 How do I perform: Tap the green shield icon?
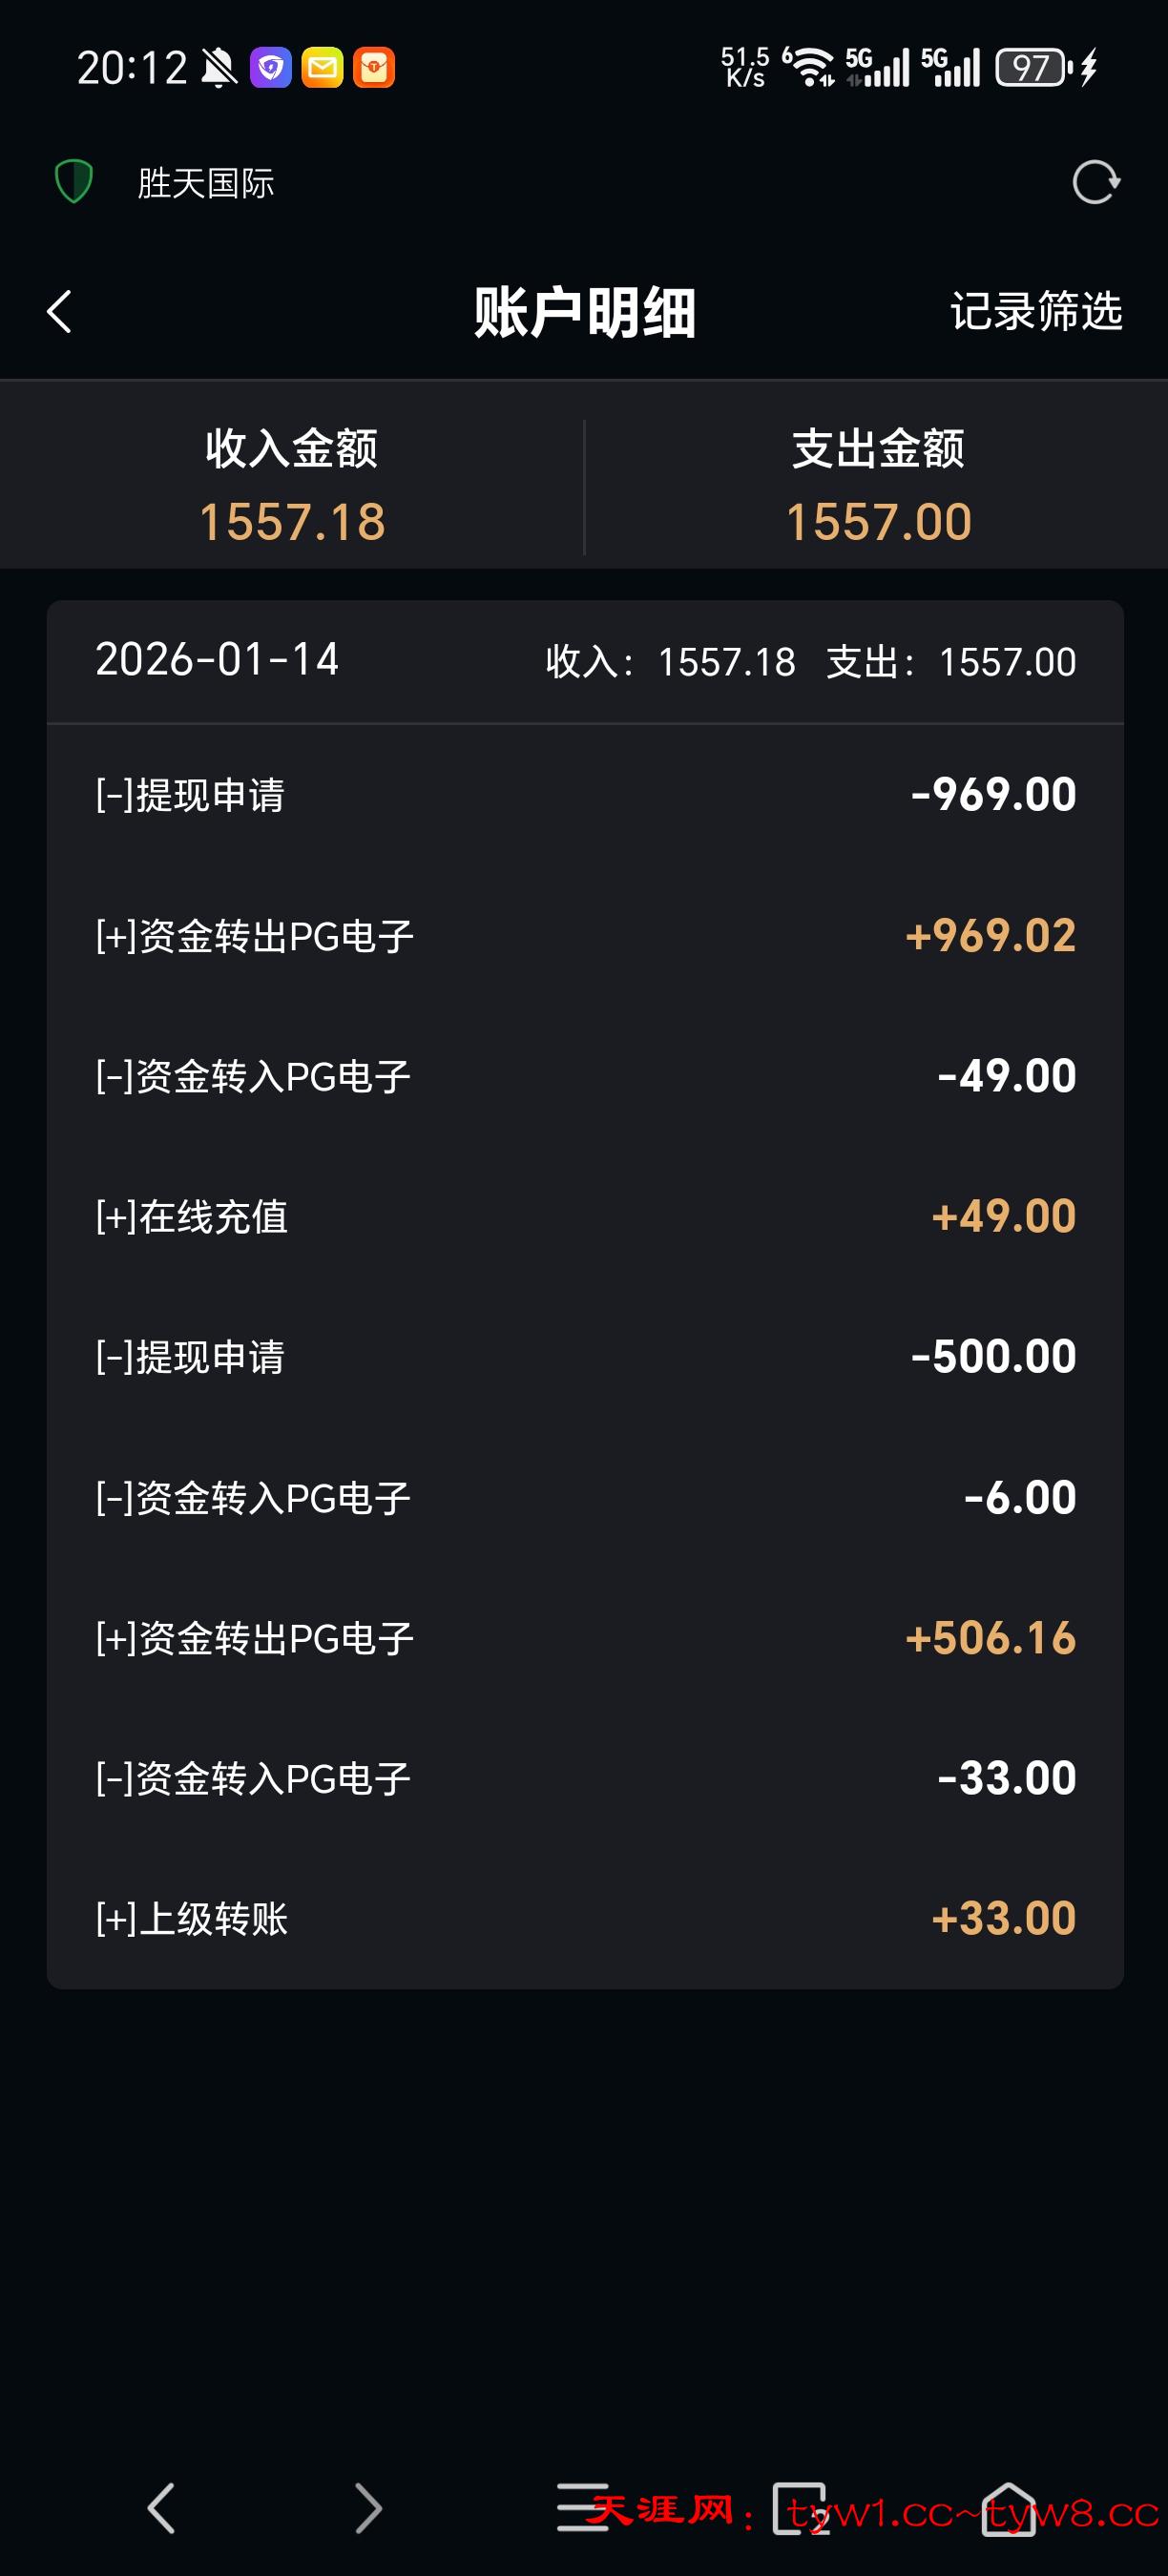pos(73,182)
